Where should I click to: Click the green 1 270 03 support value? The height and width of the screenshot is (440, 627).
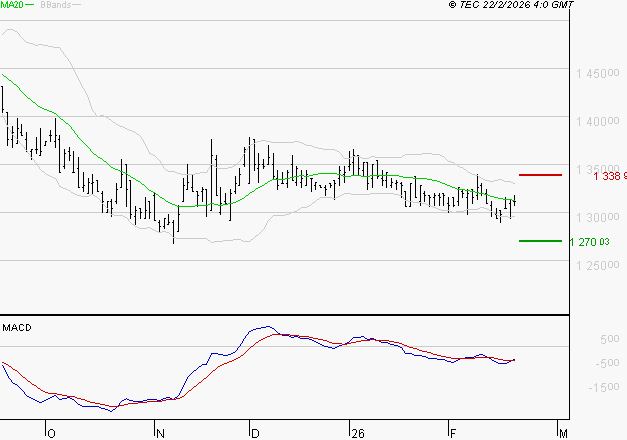(x=589, y=242)
